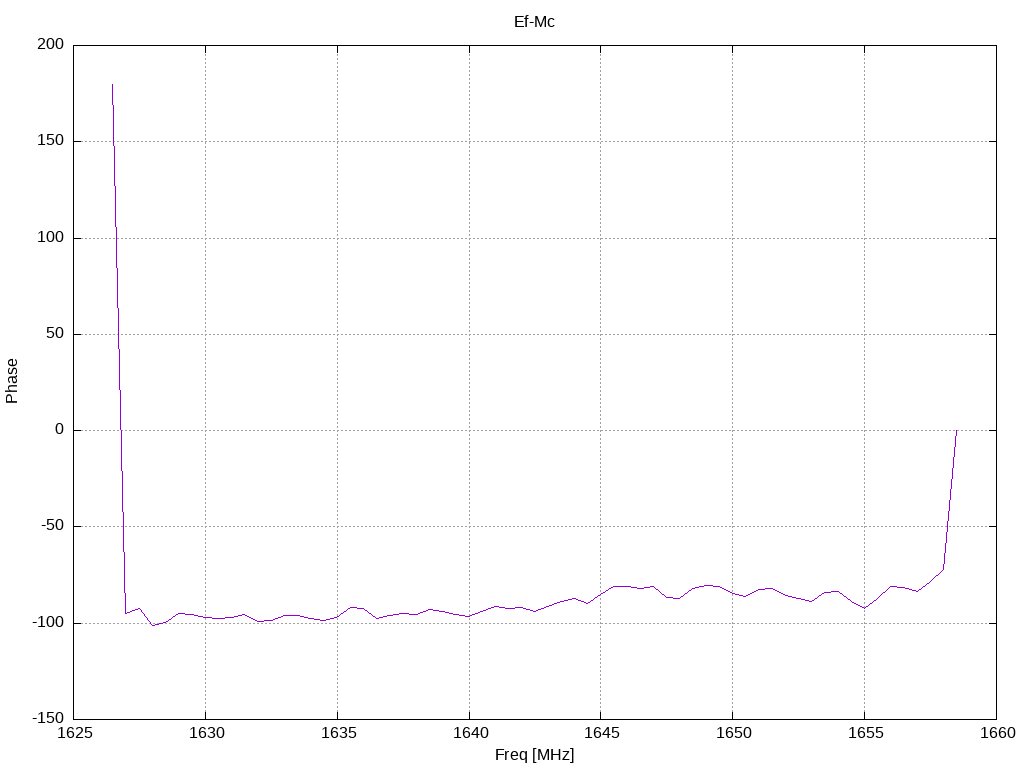Click the x-axis tick label 1625
The height and width of the screenshot is (768, 1024).
click(74, 733)
